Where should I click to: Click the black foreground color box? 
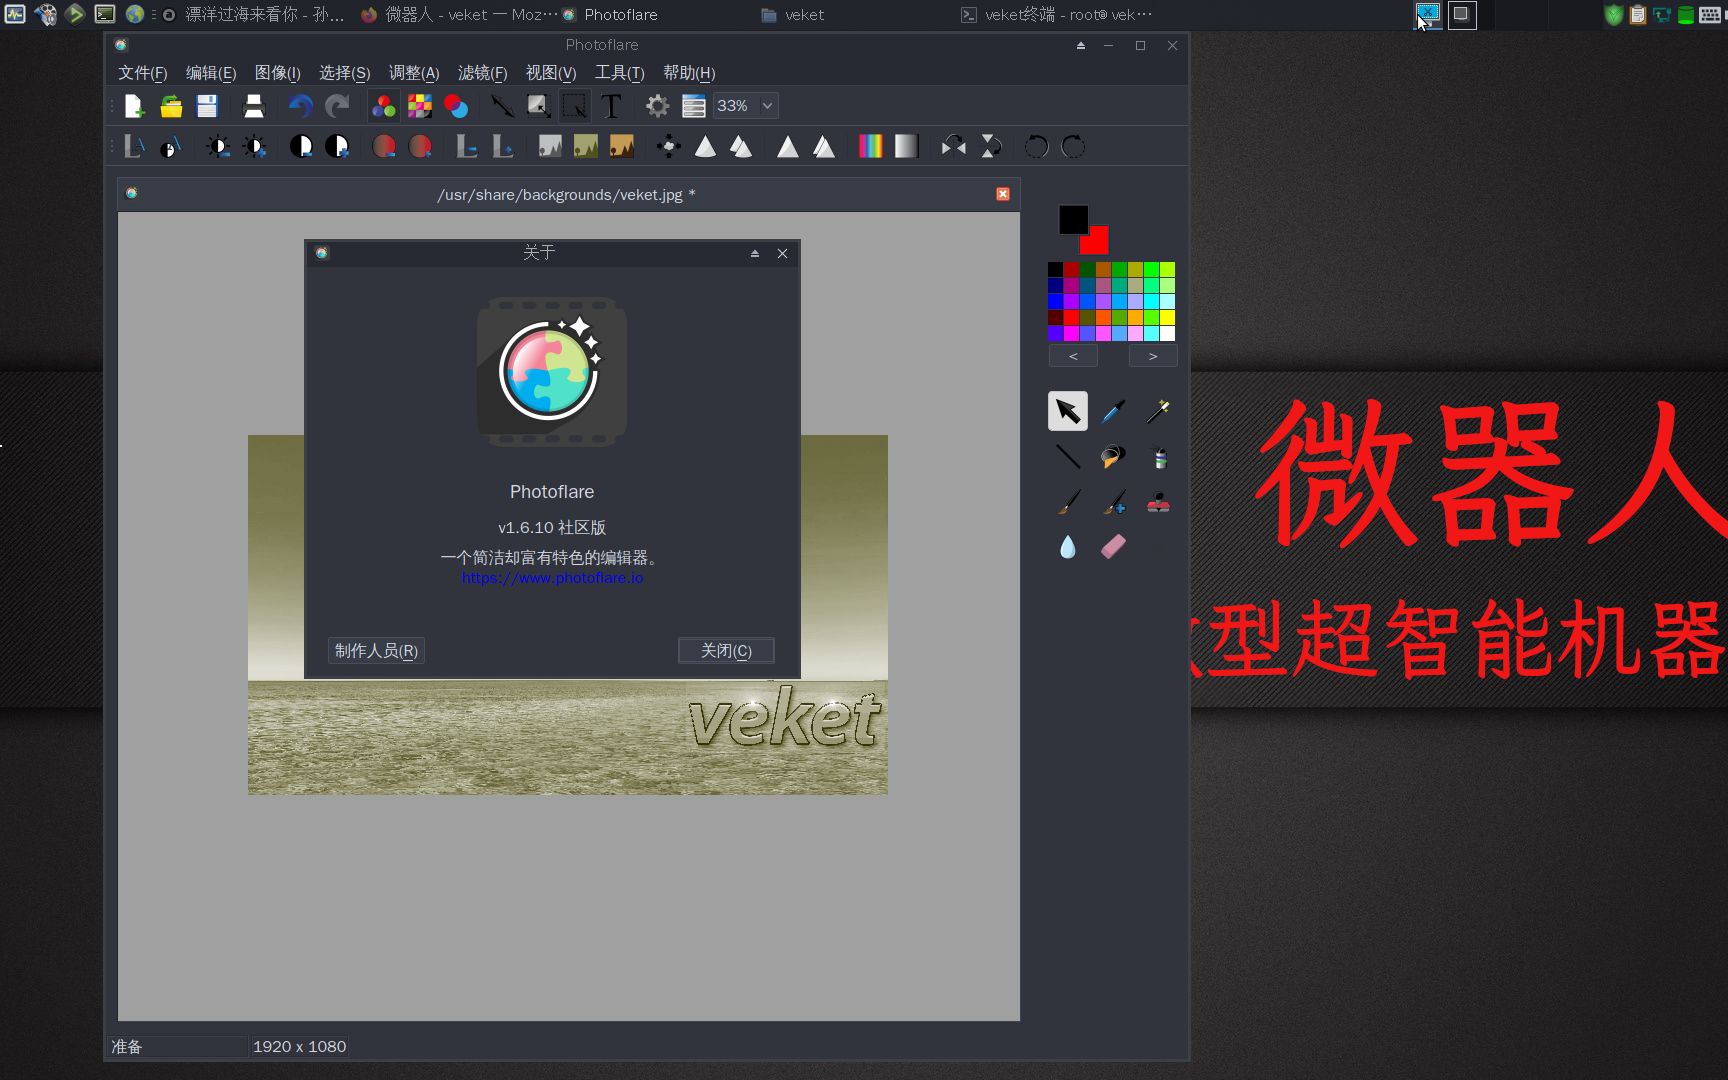(1073, 219)
